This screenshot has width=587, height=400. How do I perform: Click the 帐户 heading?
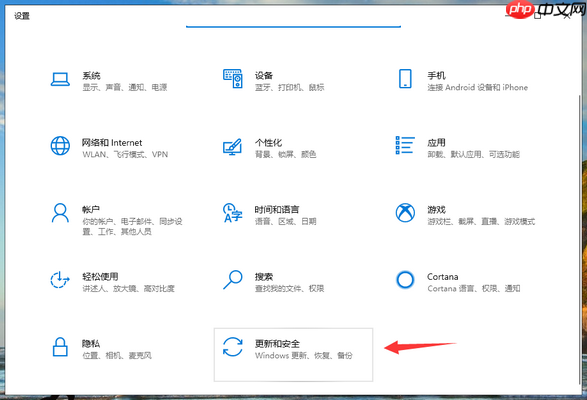[x=91, y=210]
